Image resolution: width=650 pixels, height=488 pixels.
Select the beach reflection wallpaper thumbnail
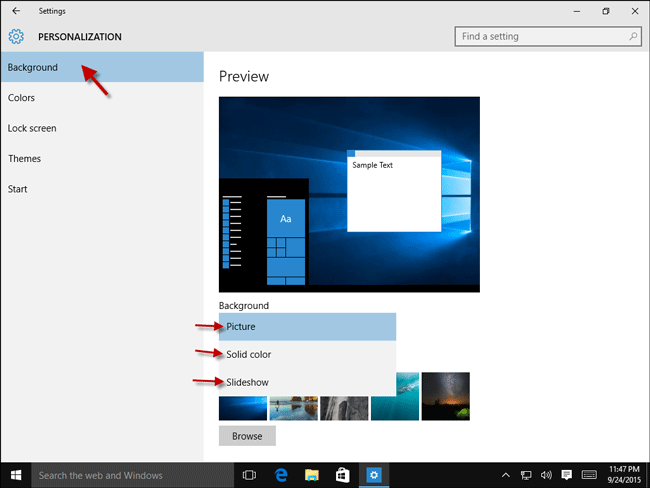[x=293, y=408]
